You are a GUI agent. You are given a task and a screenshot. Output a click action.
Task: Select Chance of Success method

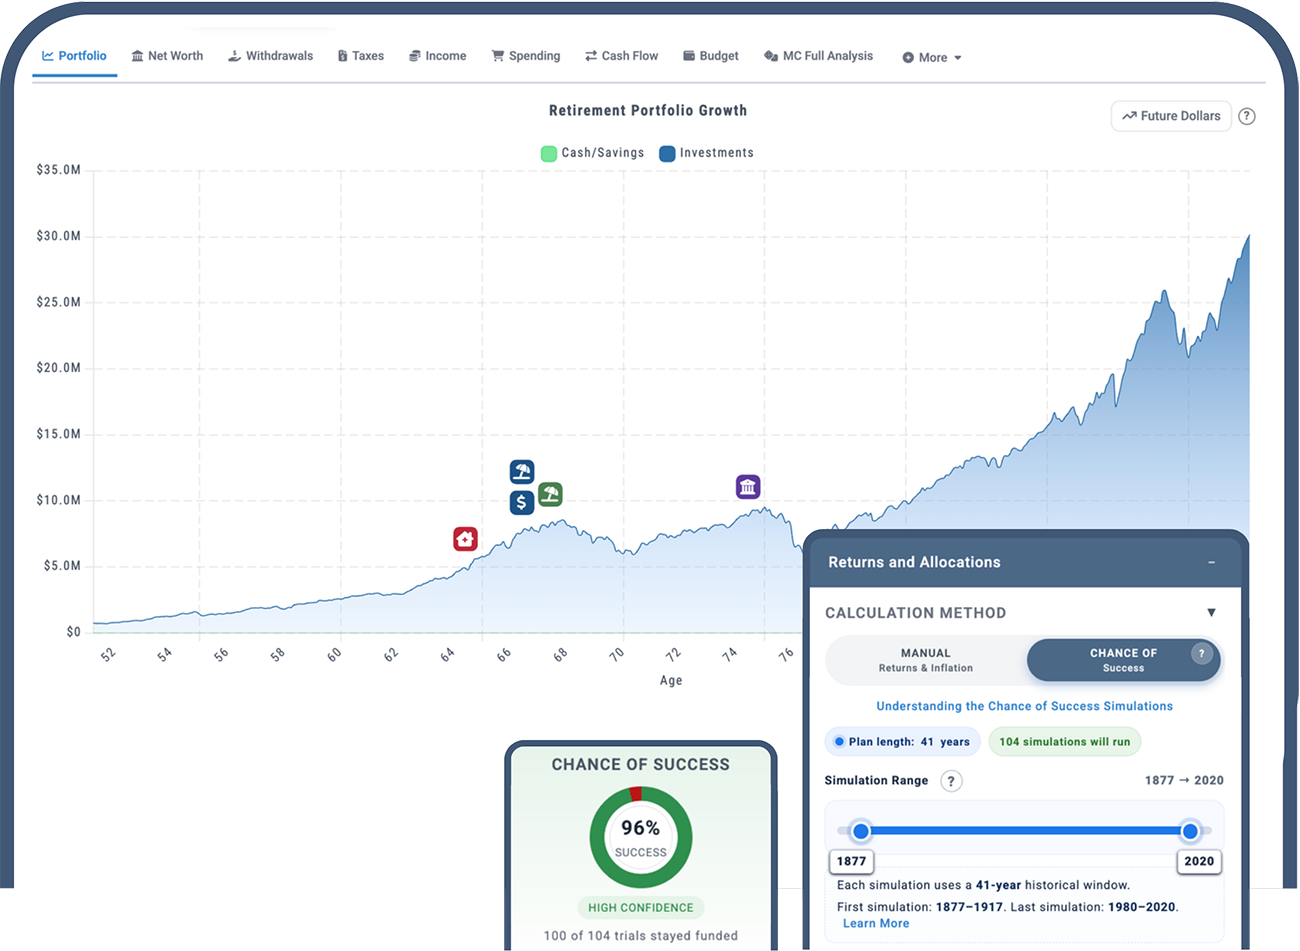1123,660
